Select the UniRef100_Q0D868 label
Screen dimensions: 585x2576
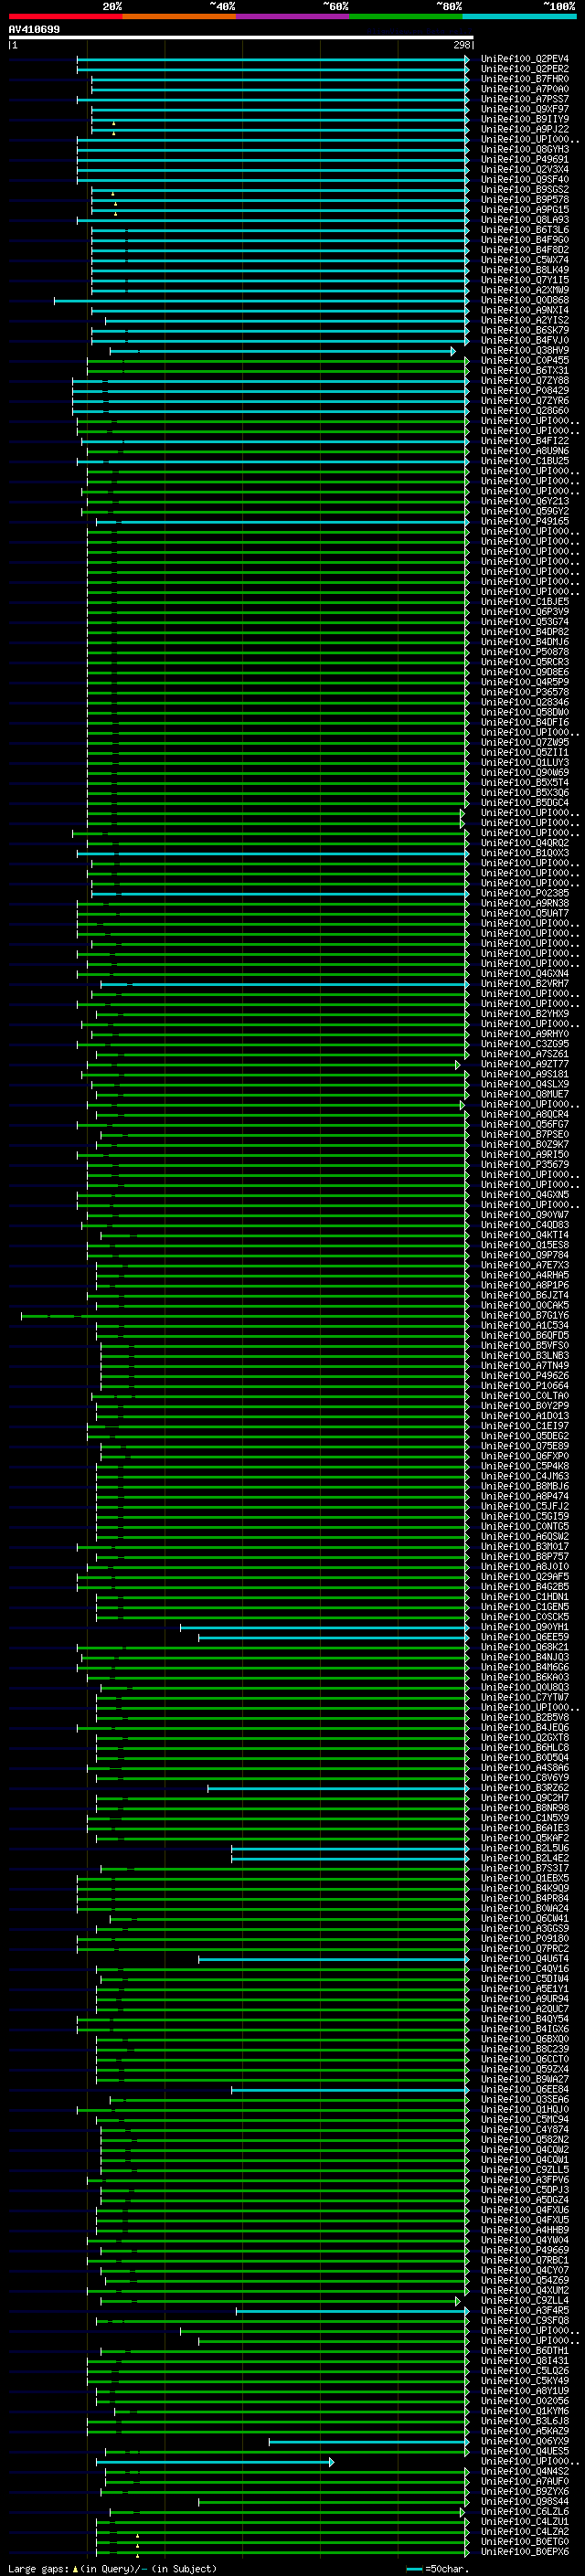pos(525,300)
